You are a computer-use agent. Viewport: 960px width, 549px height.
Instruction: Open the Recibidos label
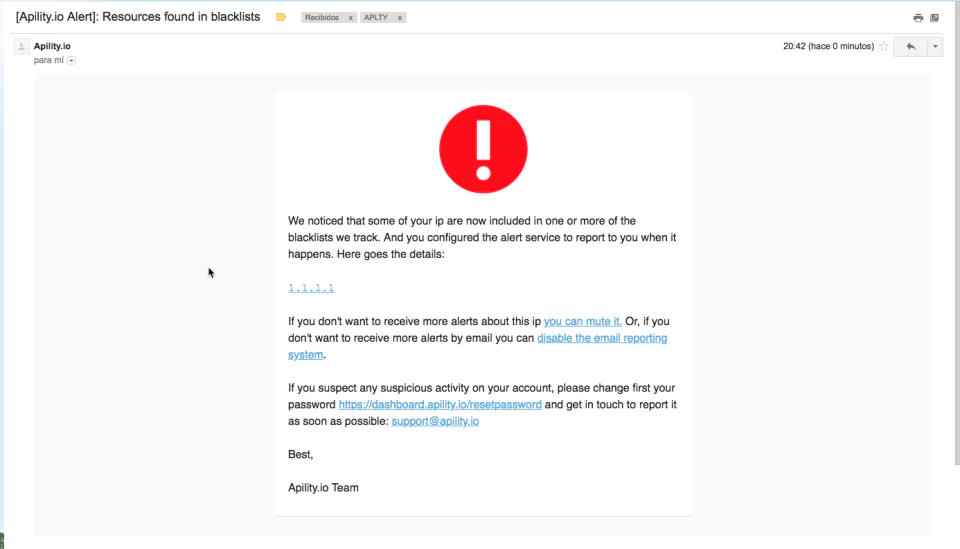[x=322, y=18]
